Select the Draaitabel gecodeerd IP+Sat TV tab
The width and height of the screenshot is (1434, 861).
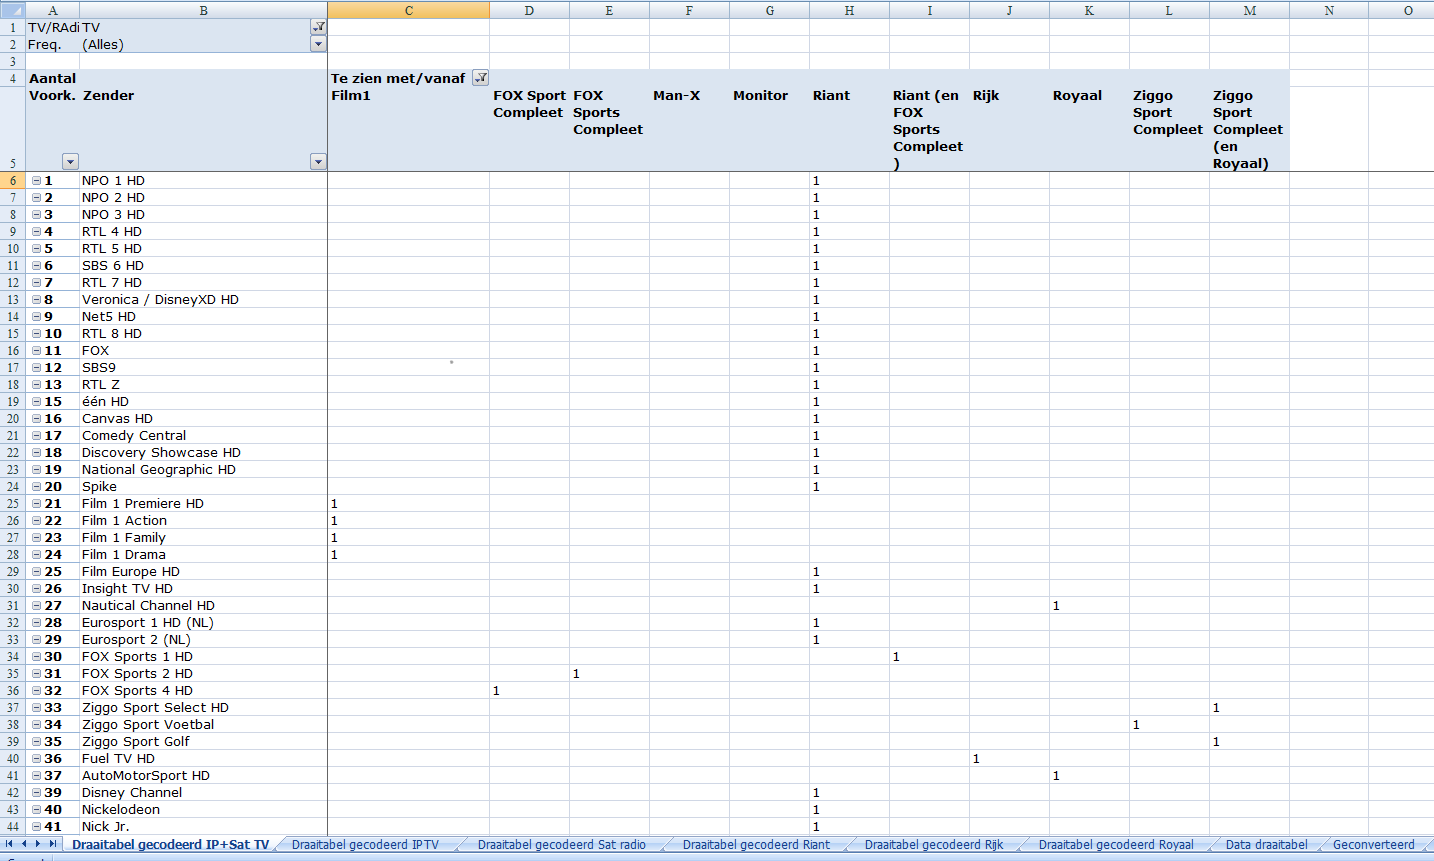click(170, 845)
